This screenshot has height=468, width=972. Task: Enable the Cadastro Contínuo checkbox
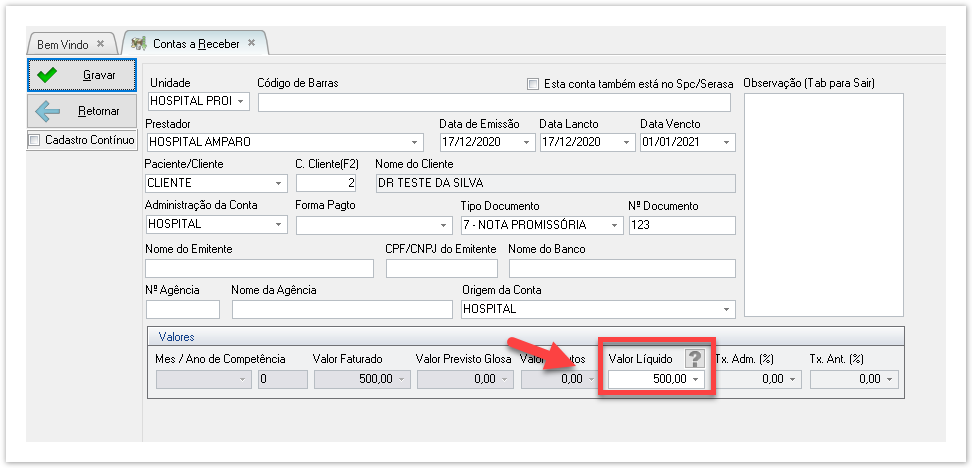(x=35, y=140)
